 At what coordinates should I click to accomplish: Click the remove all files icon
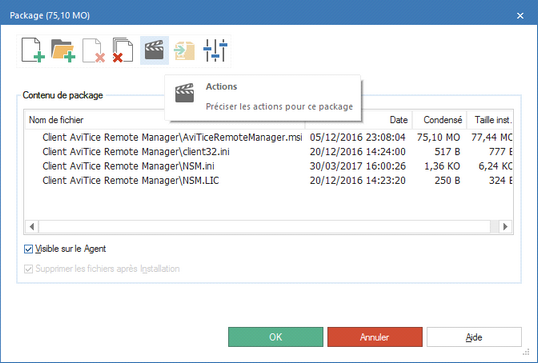[123, 50]
